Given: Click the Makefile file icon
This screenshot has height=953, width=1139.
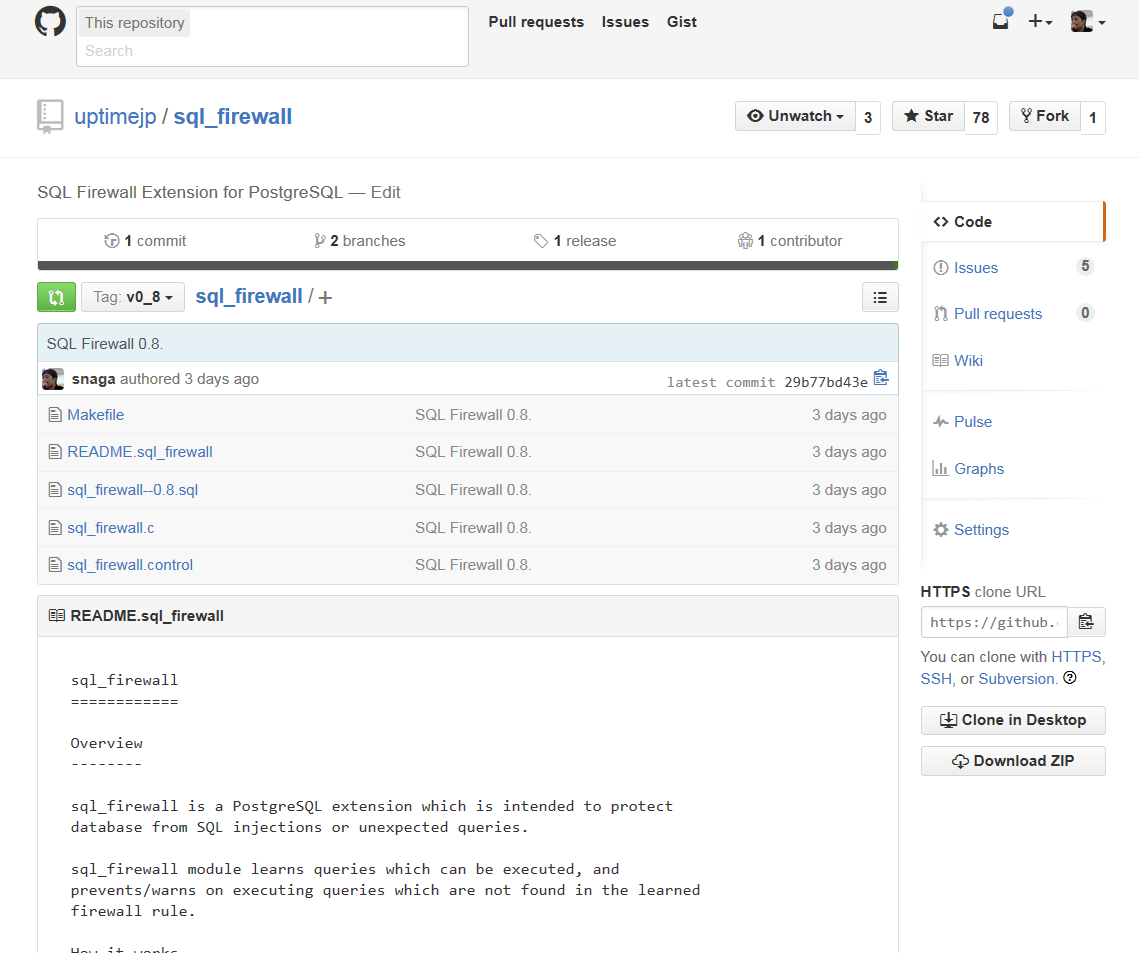Looking at the screenshot, I should point(54,415).
